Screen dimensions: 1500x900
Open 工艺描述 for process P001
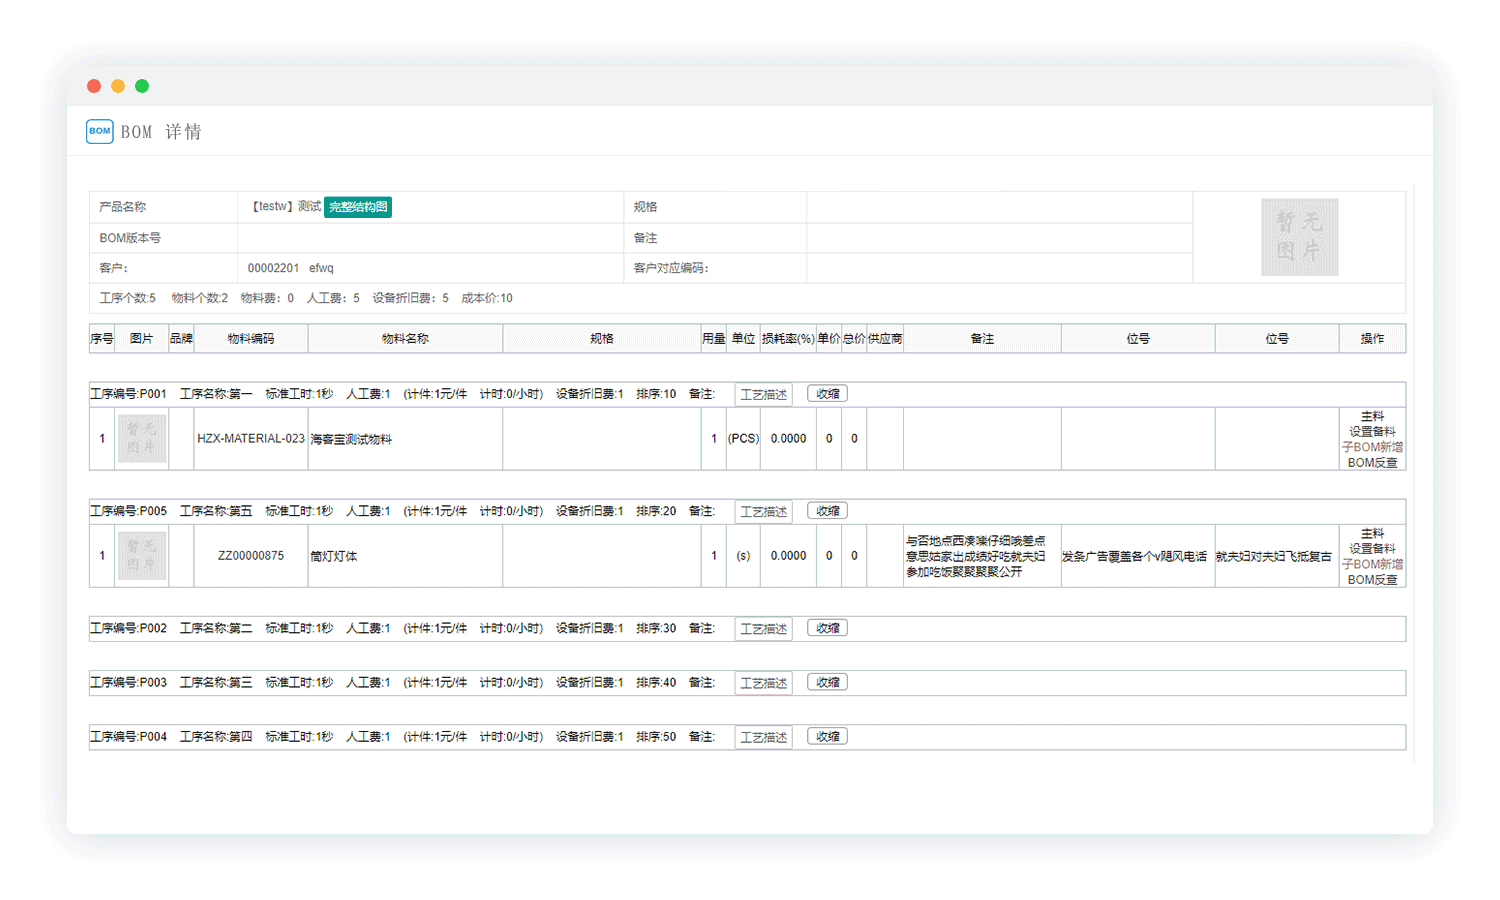pyautogui.click(x=763, y=395)
